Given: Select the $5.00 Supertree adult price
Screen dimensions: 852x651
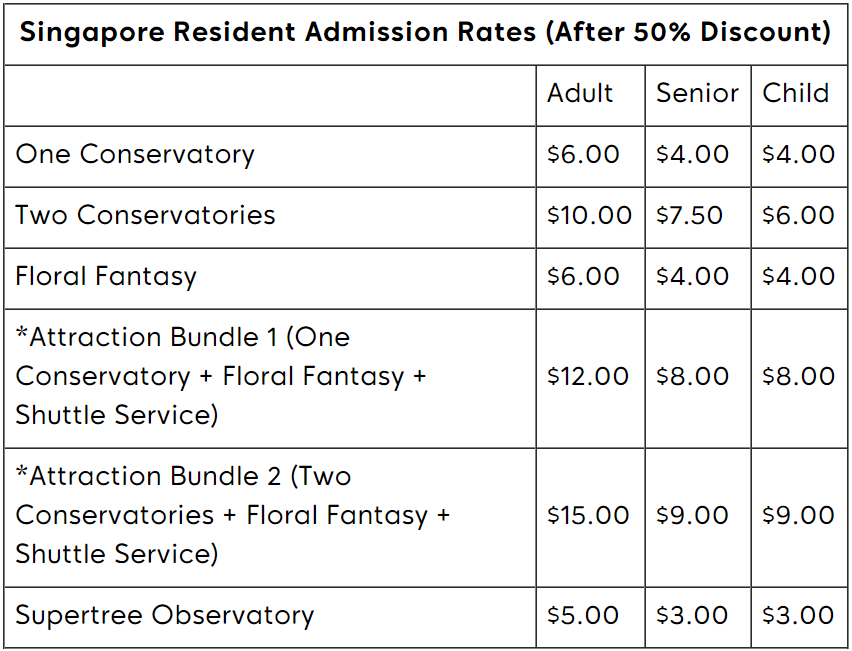Looking at the screenshot, I should click(582, 615).
